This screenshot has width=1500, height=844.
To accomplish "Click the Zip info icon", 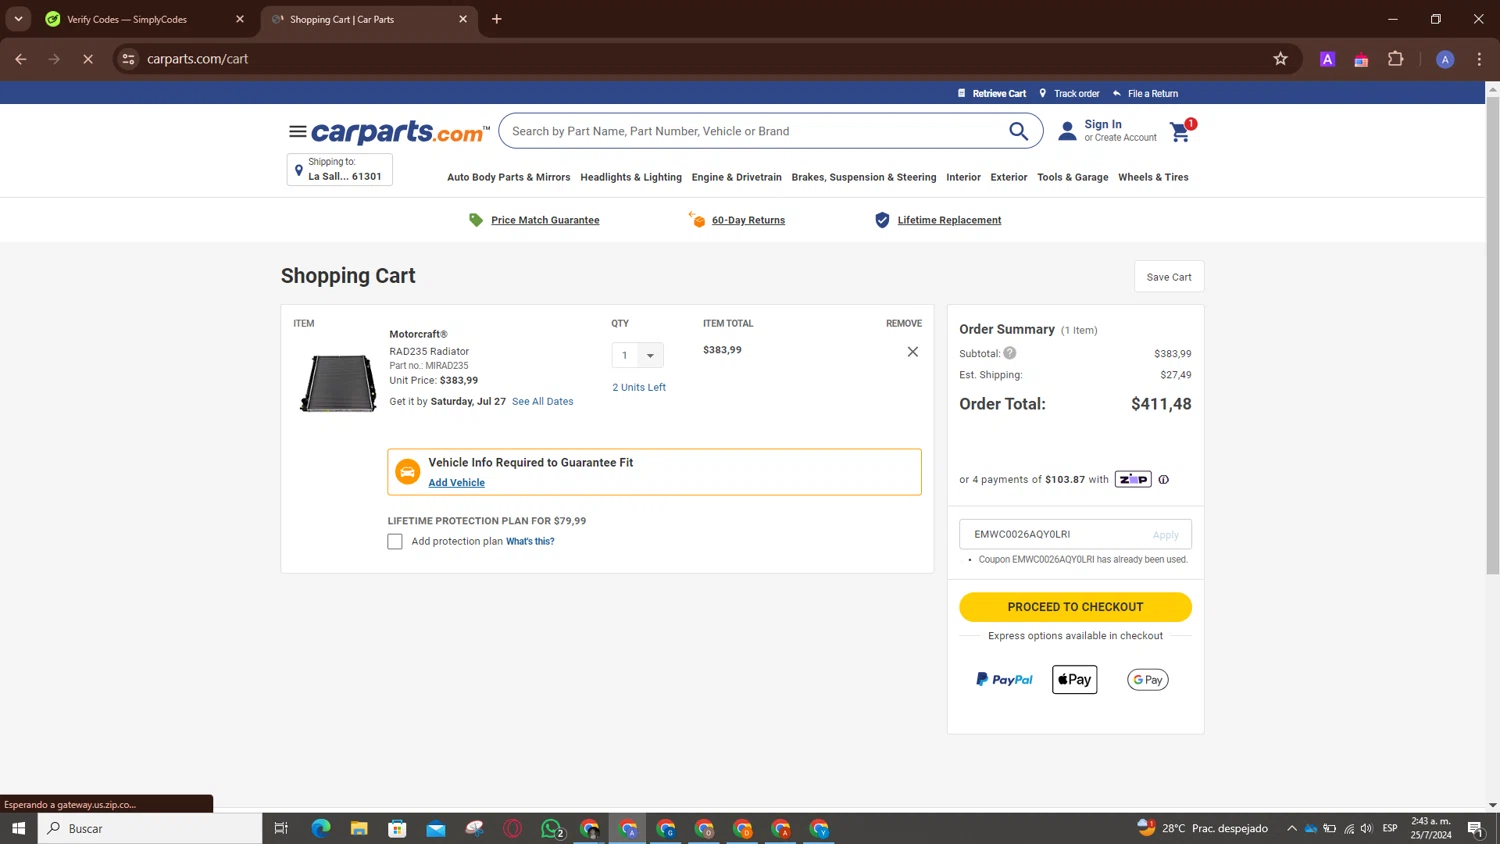I will 1163,480.
